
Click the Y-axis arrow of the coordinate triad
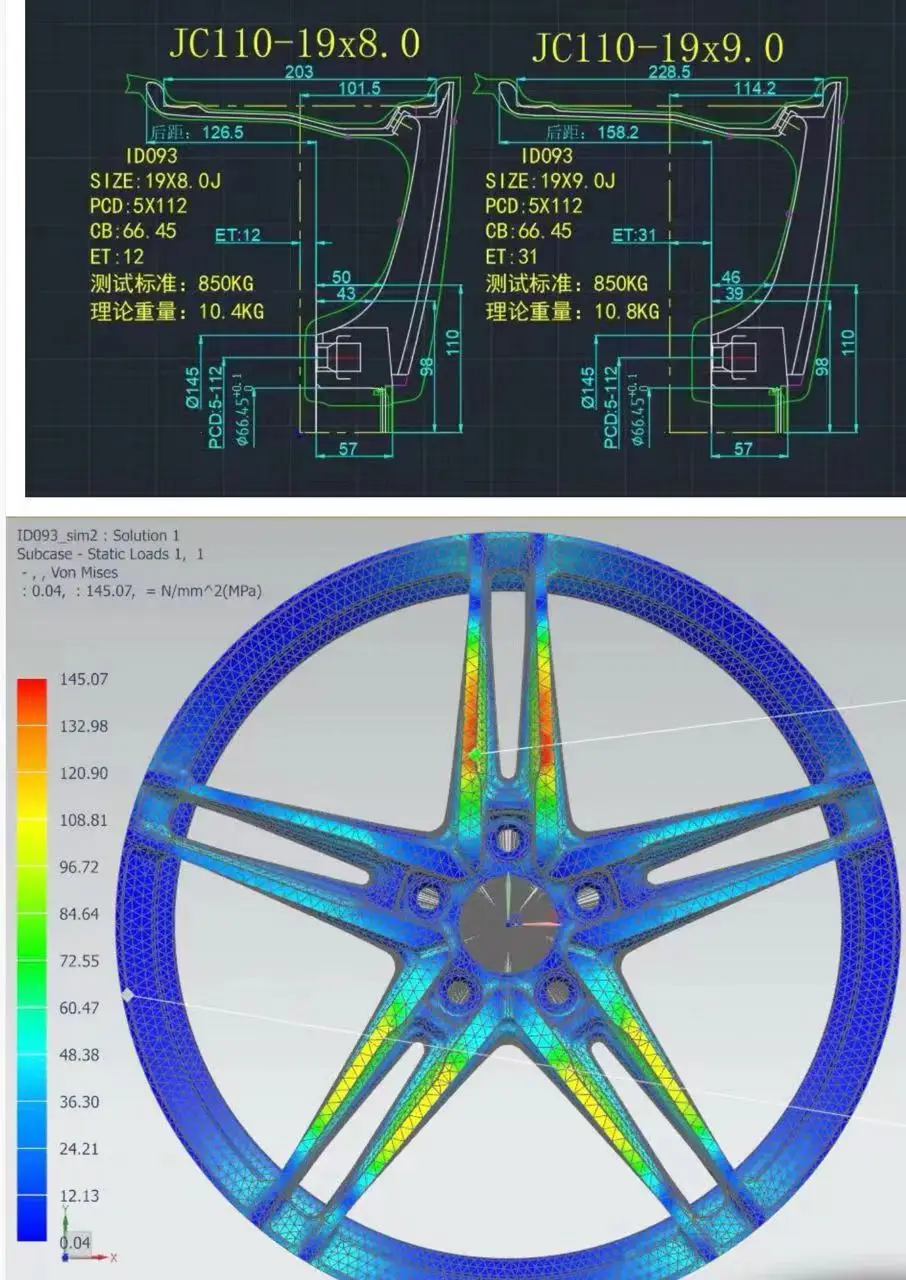[x=65, y=1220]
